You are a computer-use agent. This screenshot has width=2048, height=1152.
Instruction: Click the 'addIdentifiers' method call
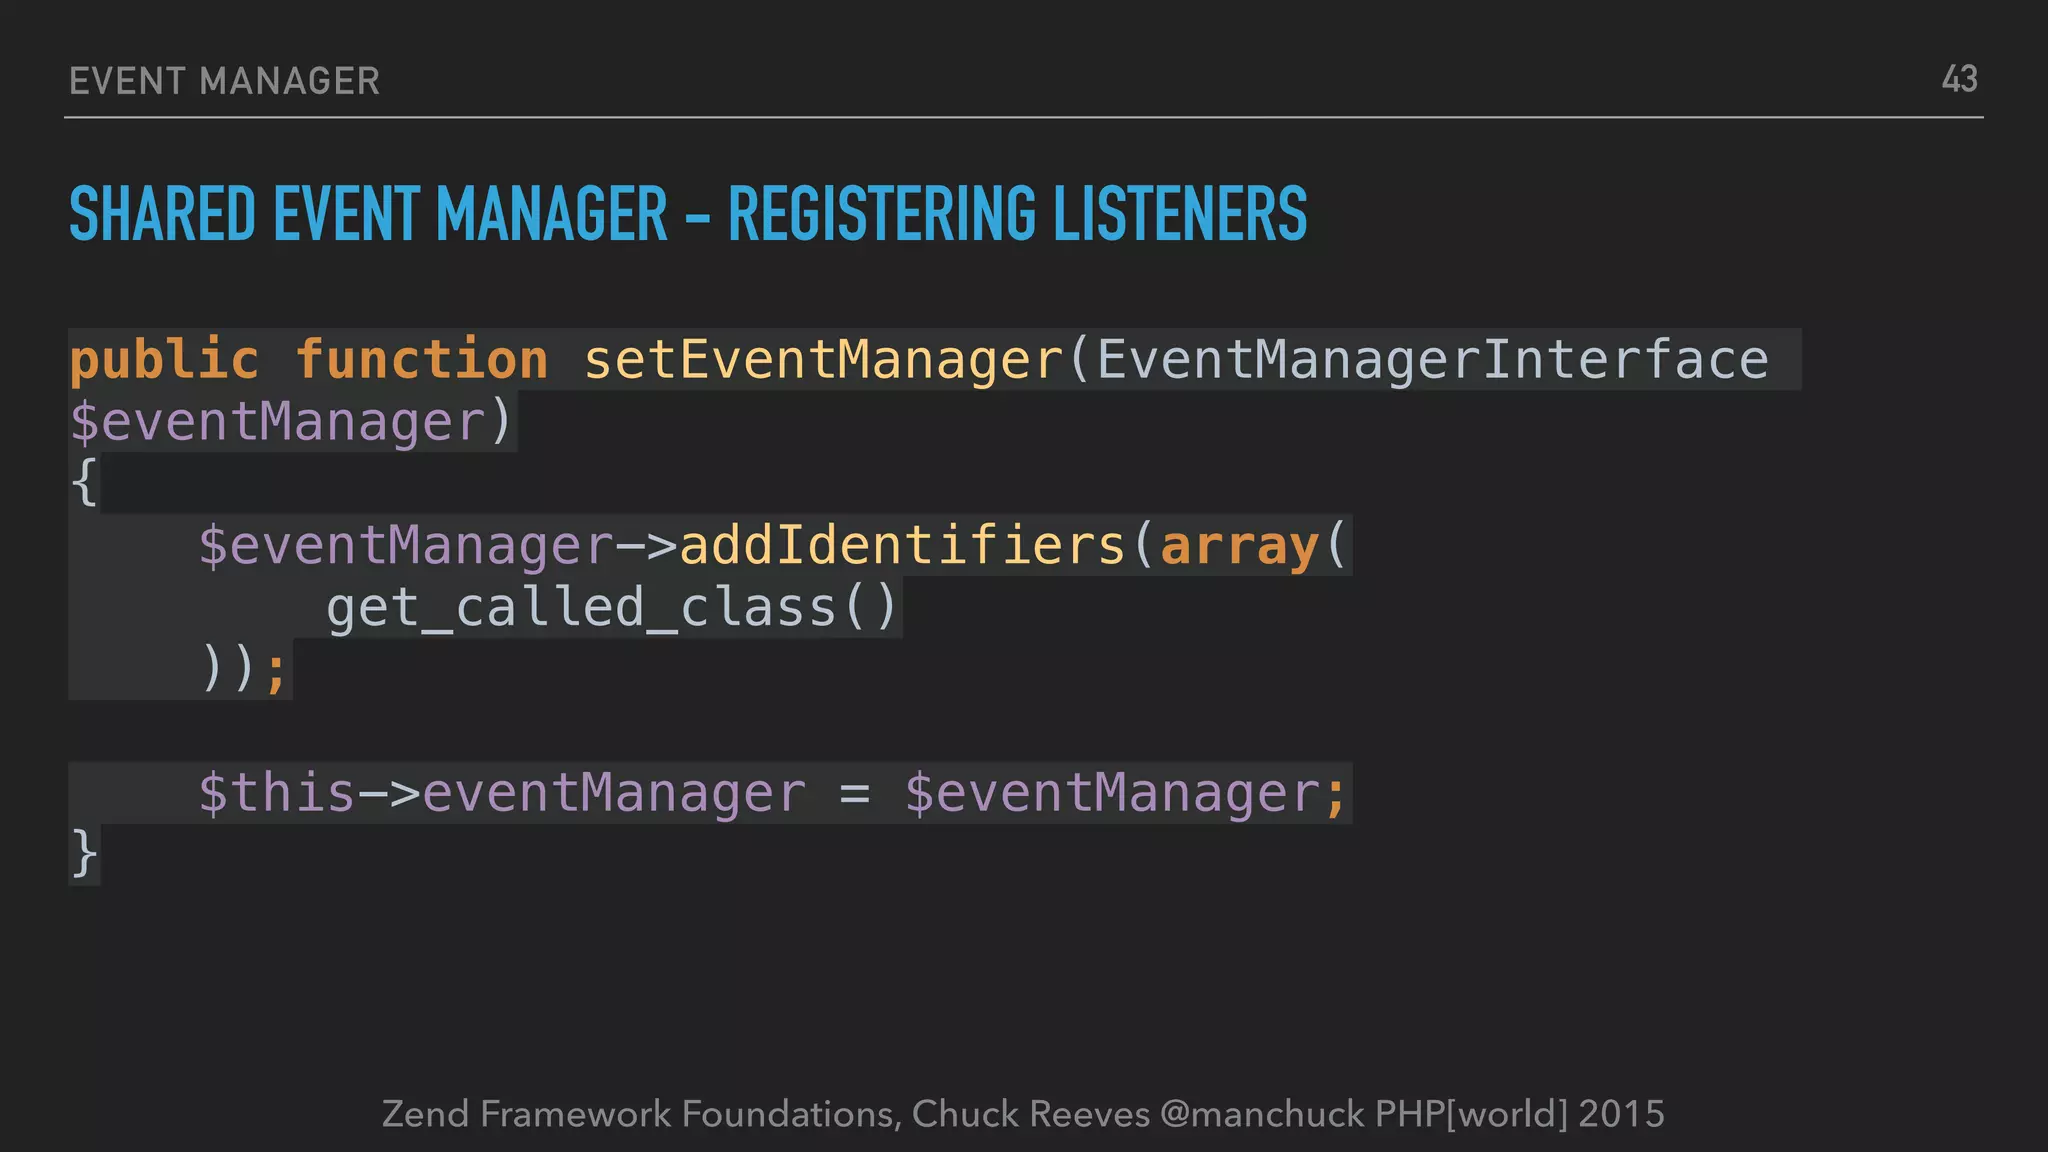tap(903, 545)
